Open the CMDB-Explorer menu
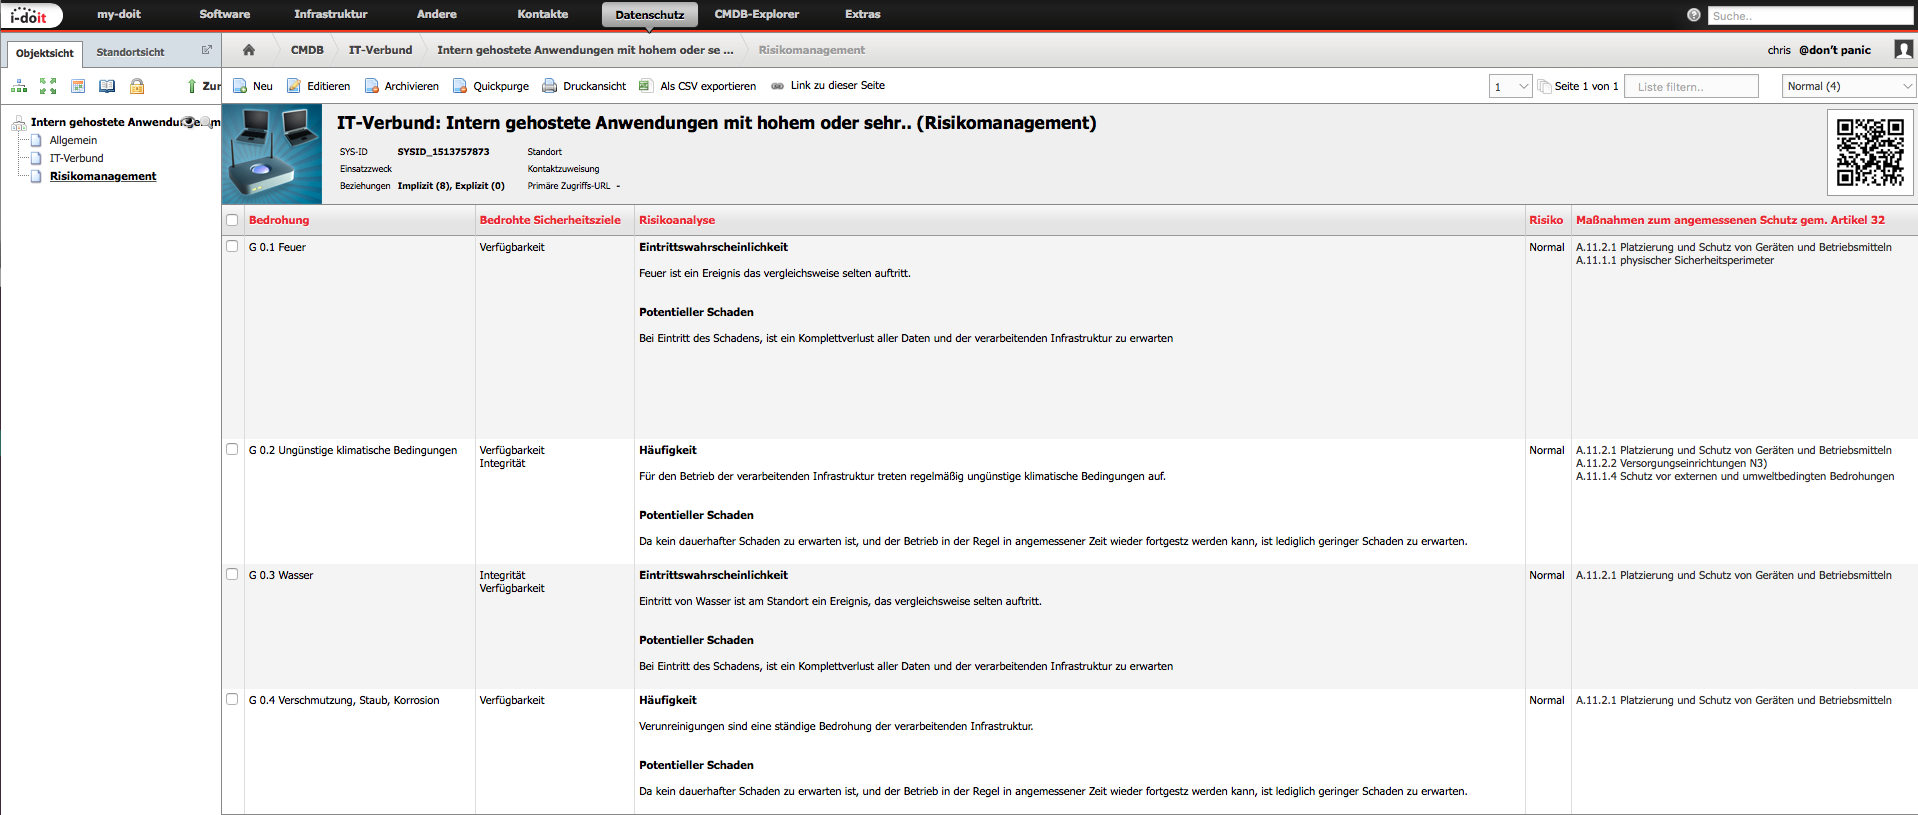Screen dimensions: 1918x815 click(757, 14)
